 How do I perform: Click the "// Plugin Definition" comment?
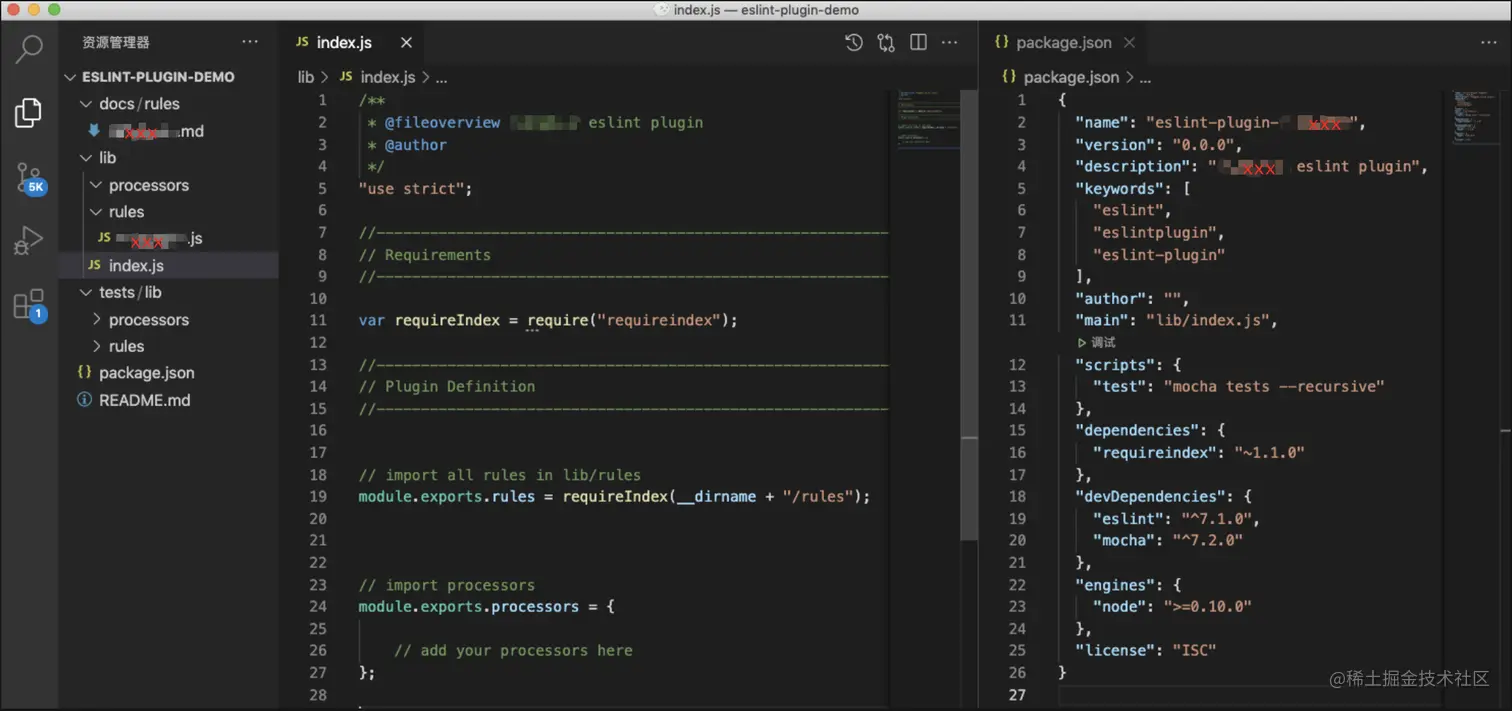(447, 386)
